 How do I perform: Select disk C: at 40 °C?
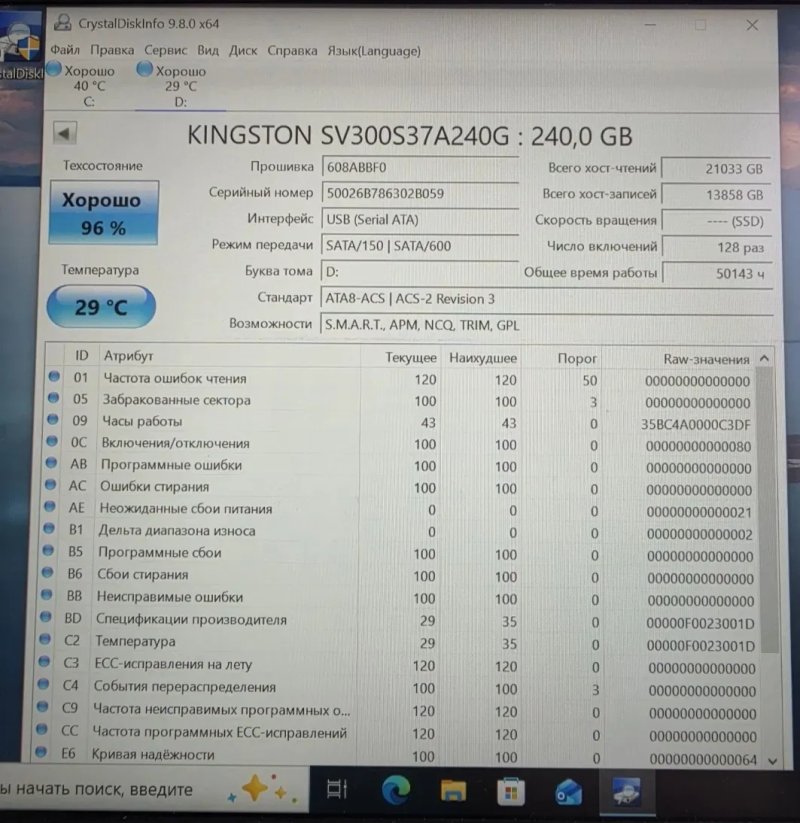click(x=82, y=86)
